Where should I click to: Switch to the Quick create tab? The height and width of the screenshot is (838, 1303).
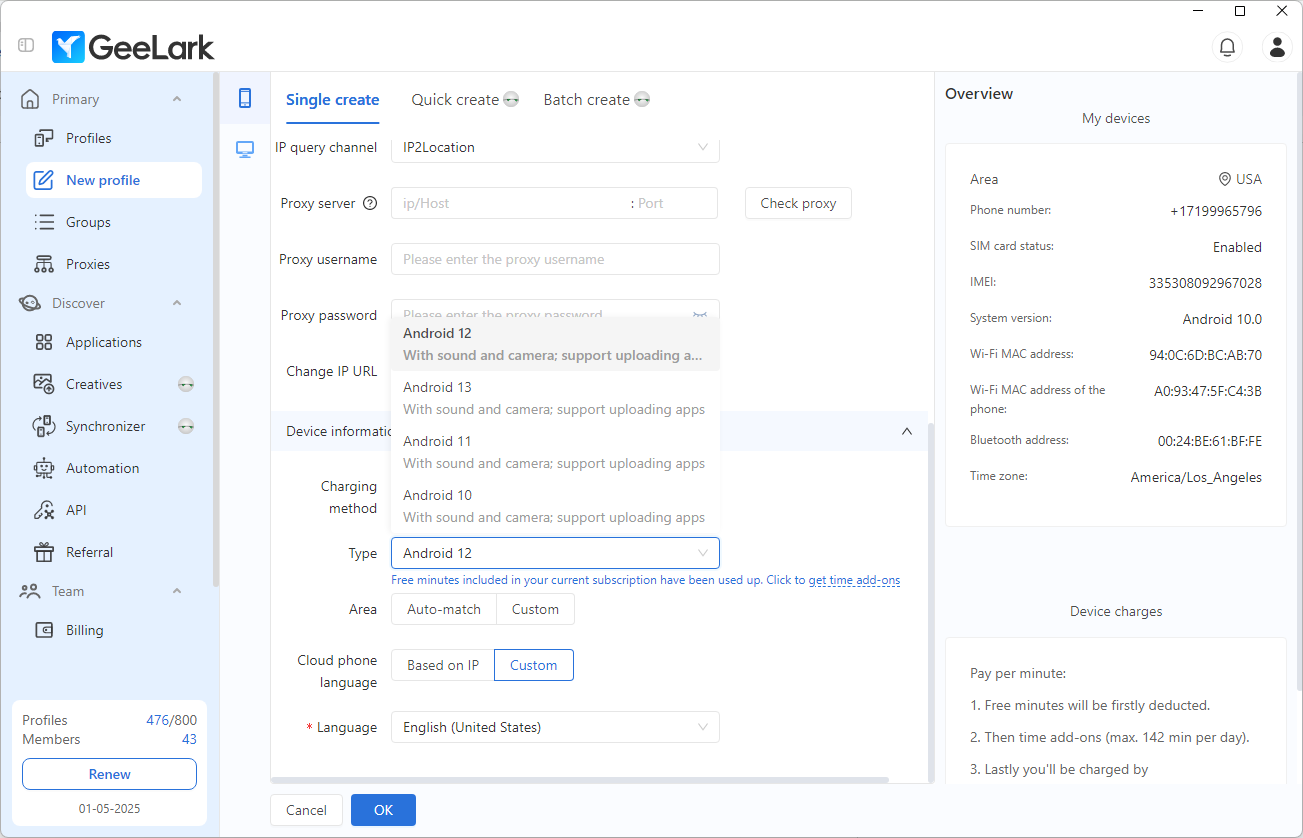tap(465, 100)
